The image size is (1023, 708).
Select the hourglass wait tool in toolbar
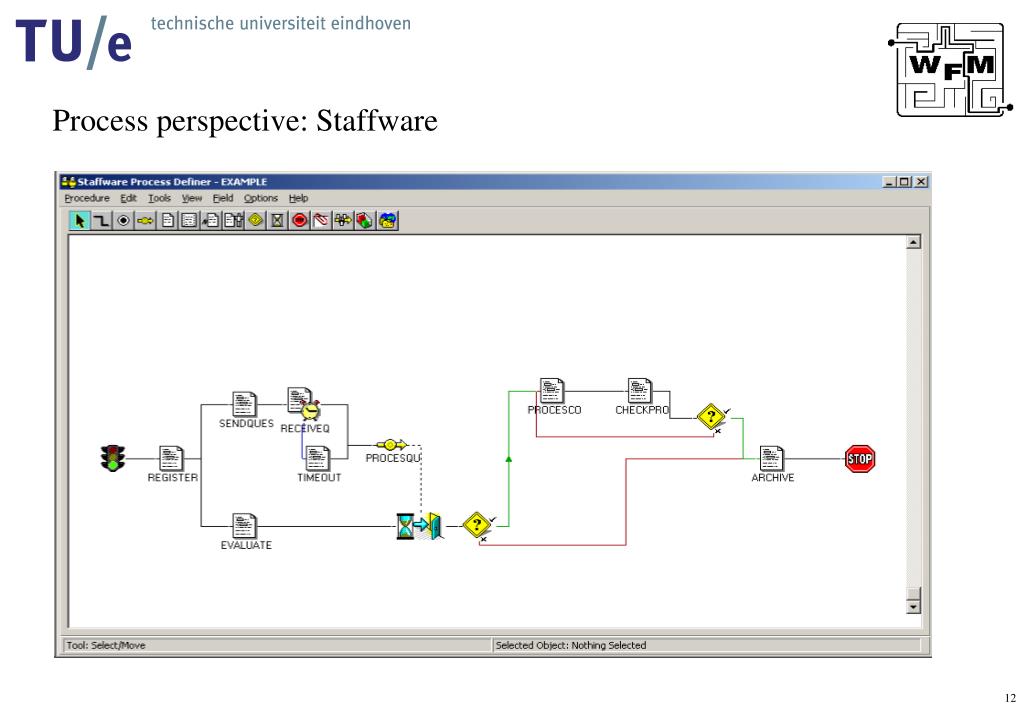pos(277,221)
